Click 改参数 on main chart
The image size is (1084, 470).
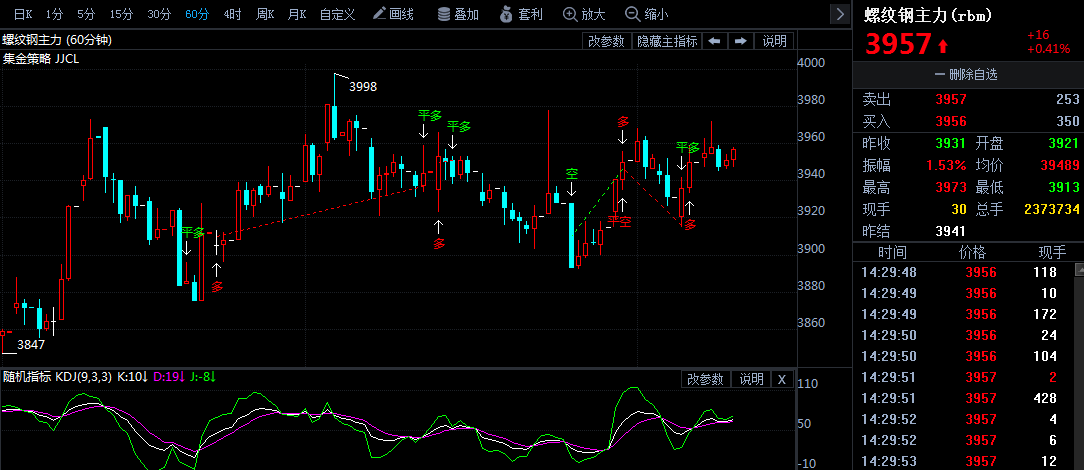tap(606, 41)
